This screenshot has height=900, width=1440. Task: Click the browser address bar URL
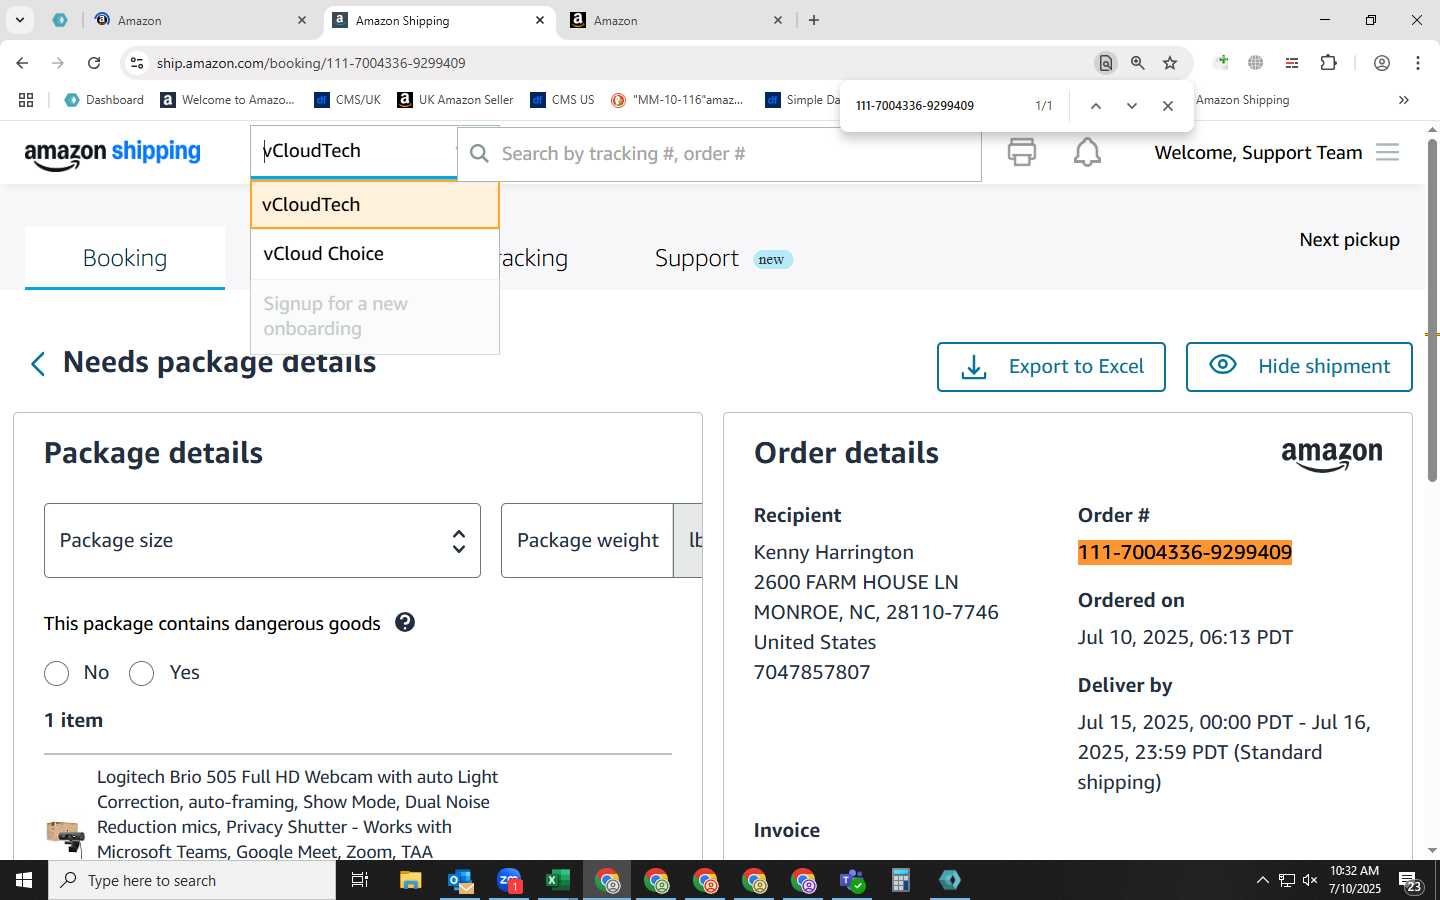pos(311,63)
